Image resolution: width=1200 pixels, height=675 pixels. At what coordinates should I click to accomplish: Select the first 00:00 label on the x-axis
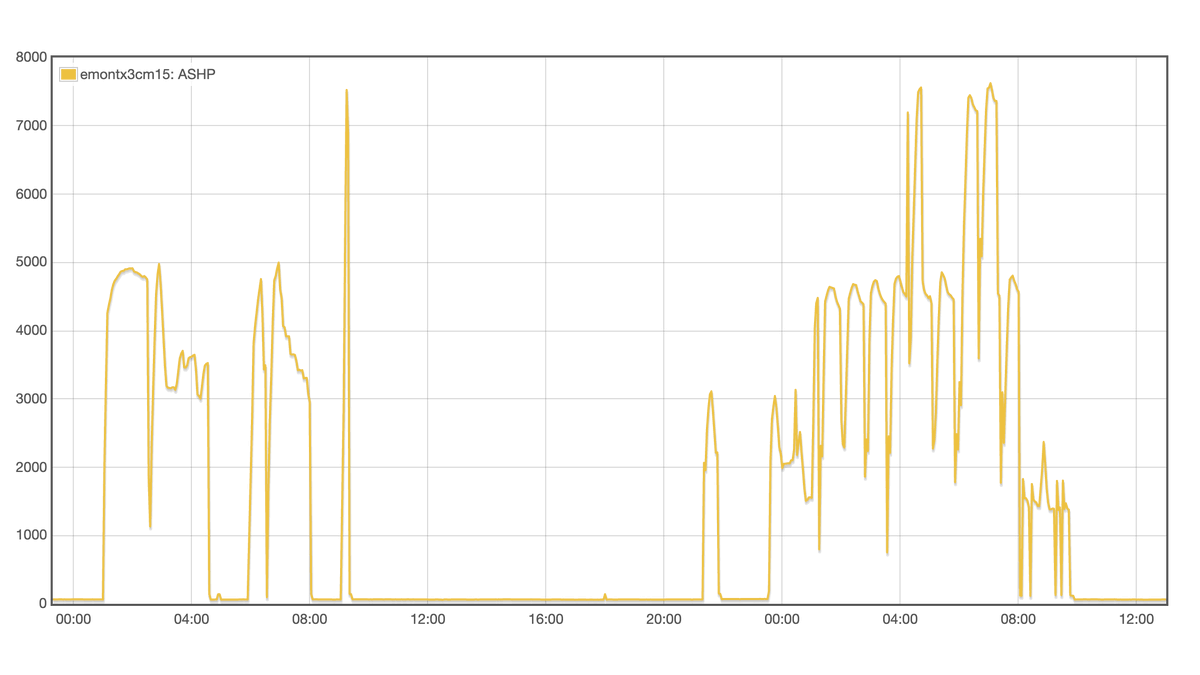(74, 619)
